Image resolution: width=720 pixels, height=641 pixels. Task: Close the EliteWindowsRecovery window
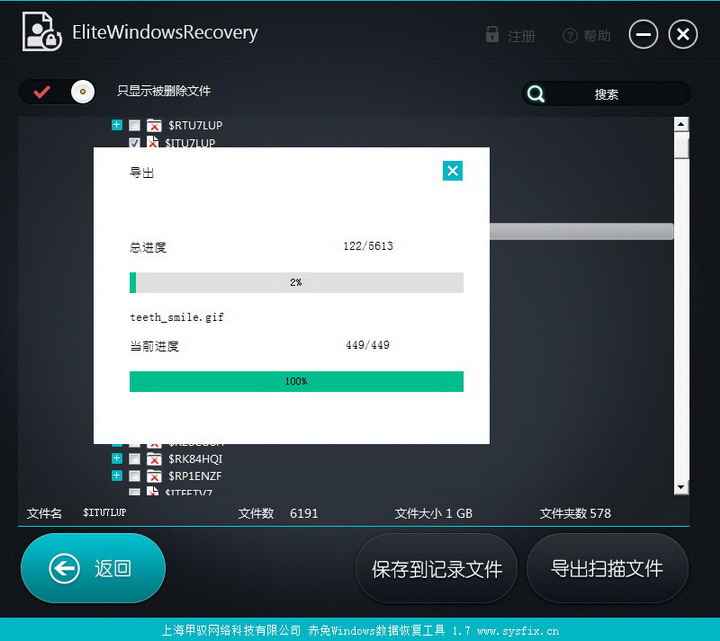pyautogui.click(x=683, y=34)
